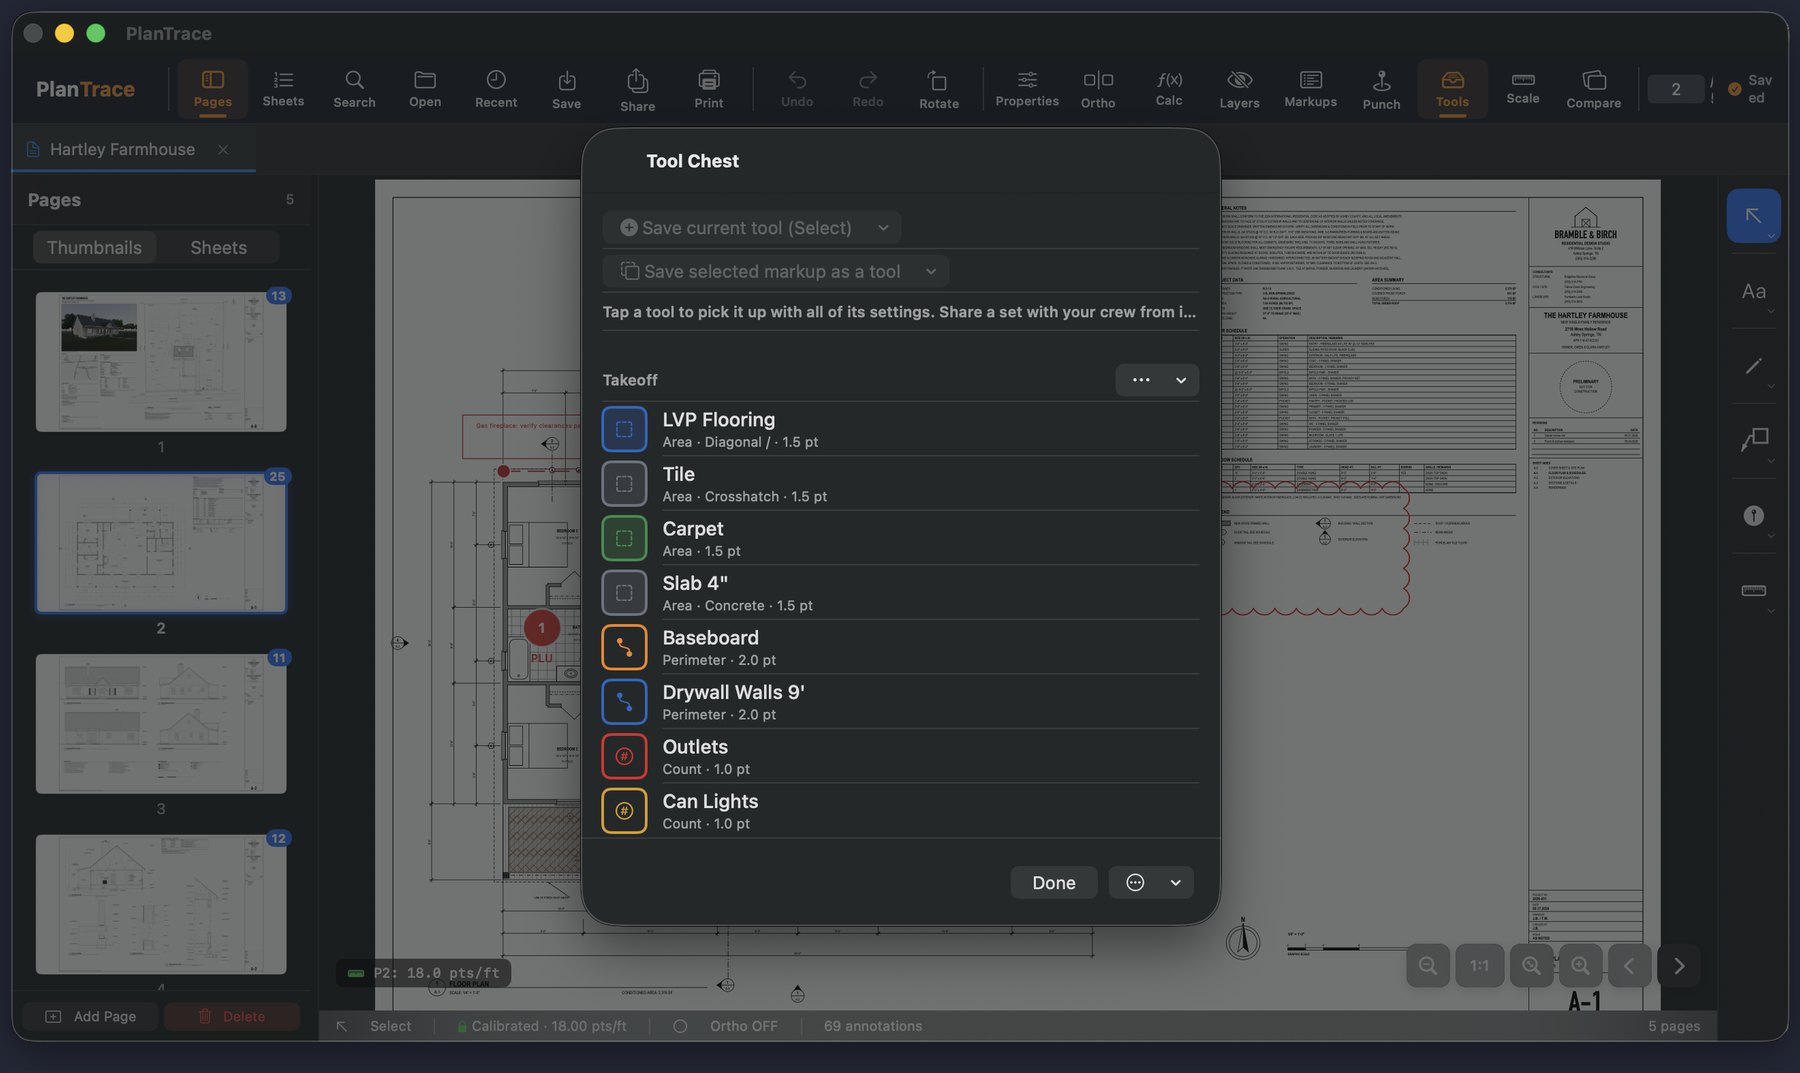Viewport: 1800px width, 1073px height.
Task: Click the Delete page button
Action: tap(232, 1016)
